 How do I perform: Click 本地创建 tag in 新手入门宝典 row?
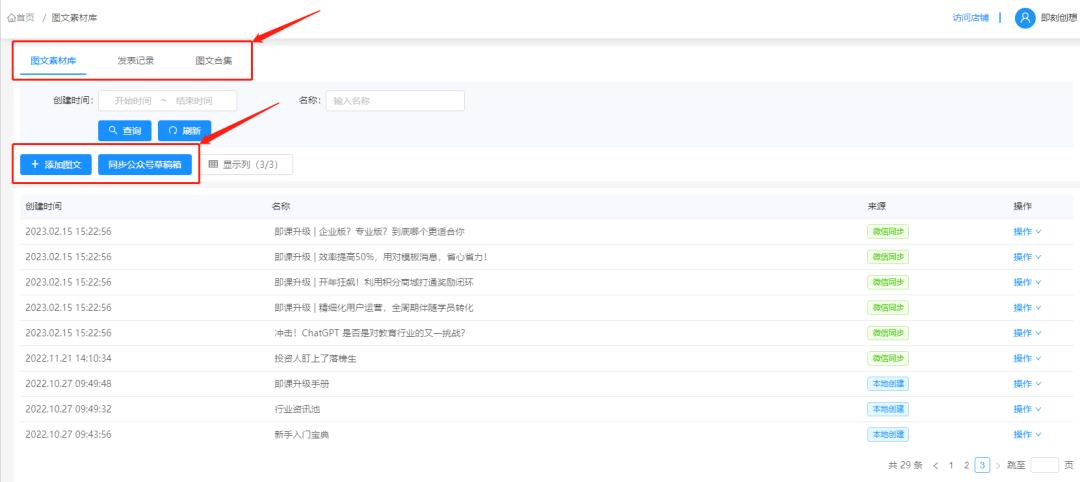(888, 434)
